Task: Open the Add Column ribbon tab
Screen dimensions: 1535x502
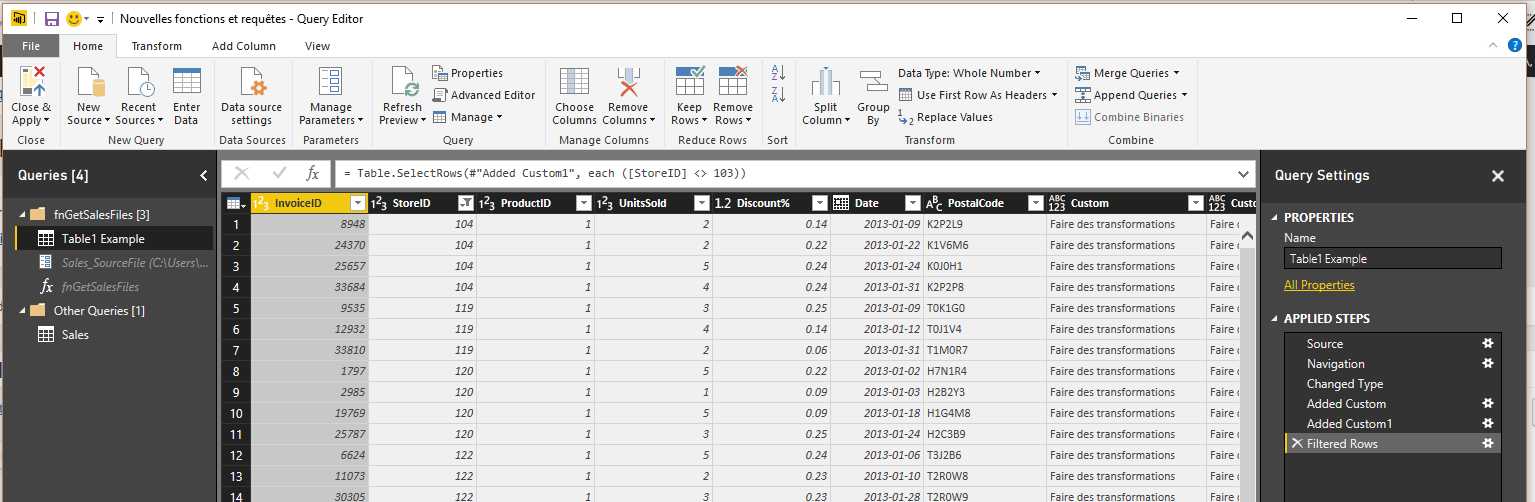Action: [243, 46]
